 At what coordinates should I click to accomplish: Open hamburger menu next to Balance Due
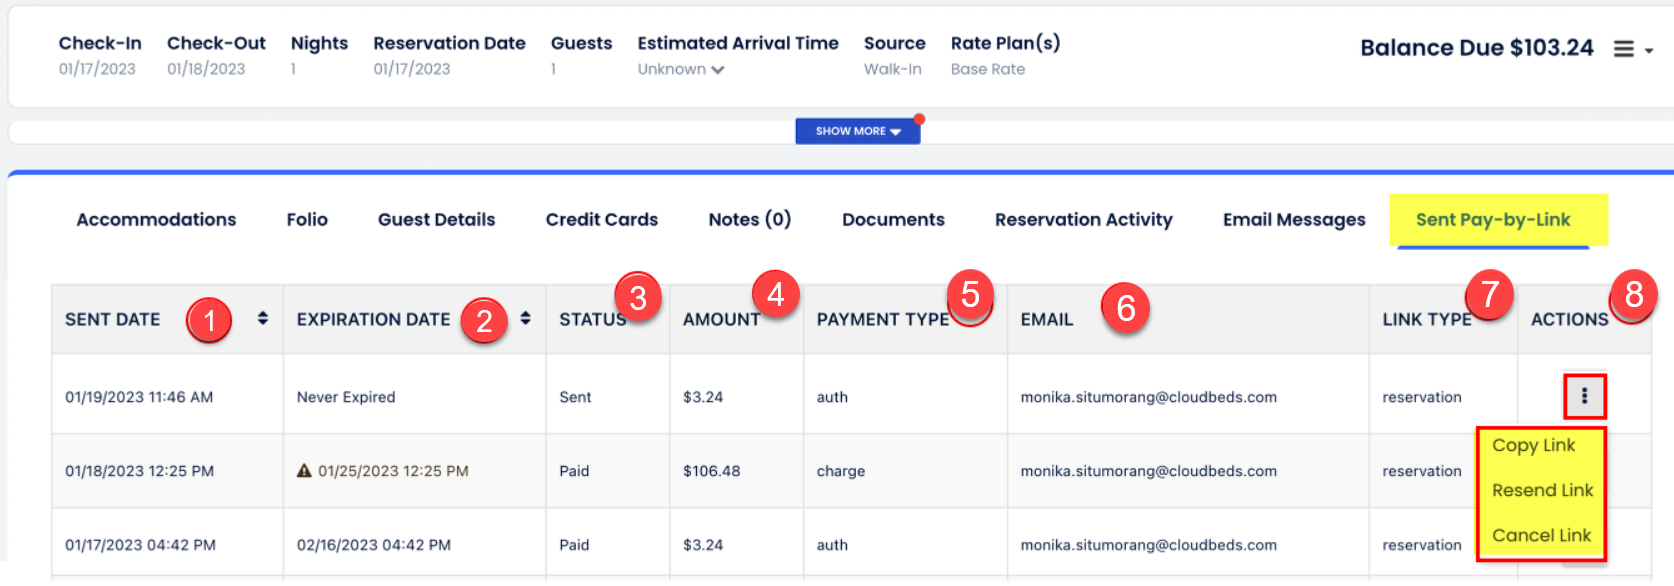tap(1624, 49)
